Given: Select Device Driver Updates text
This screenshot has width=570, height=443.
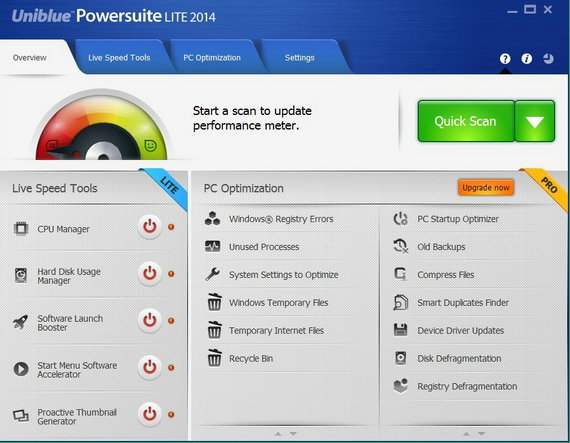Looking at the screenshot, I should coord(461,330).
